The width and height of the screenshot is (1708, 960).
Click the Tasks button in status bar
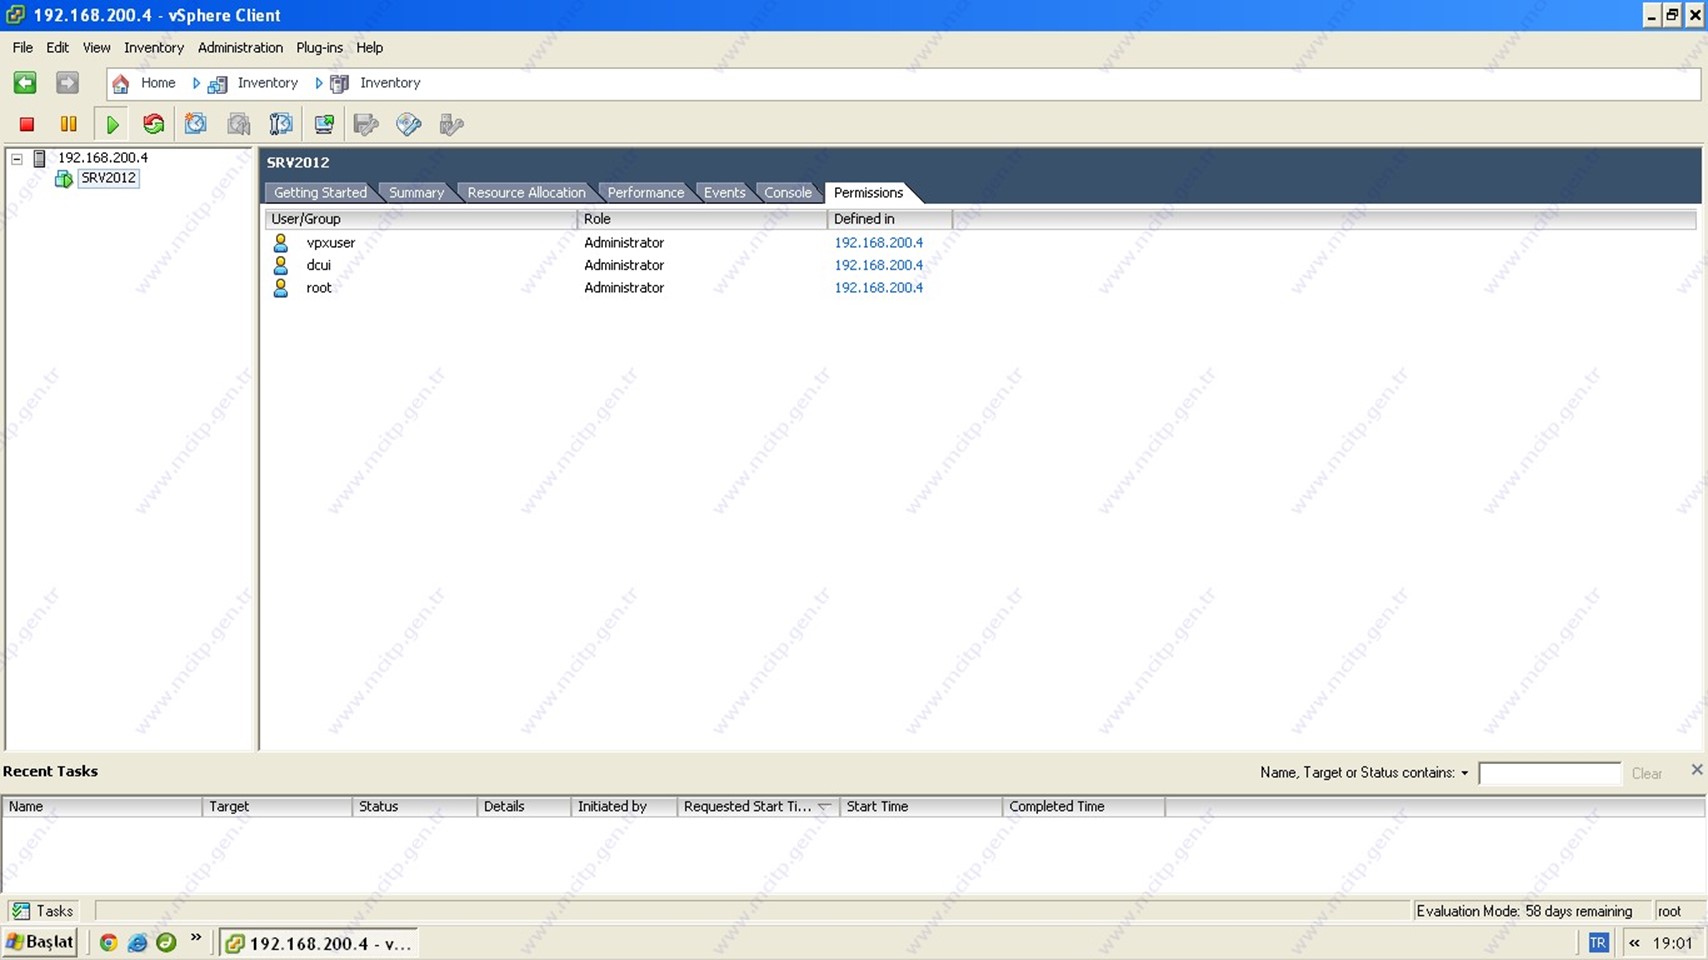[x=43, y=911]
